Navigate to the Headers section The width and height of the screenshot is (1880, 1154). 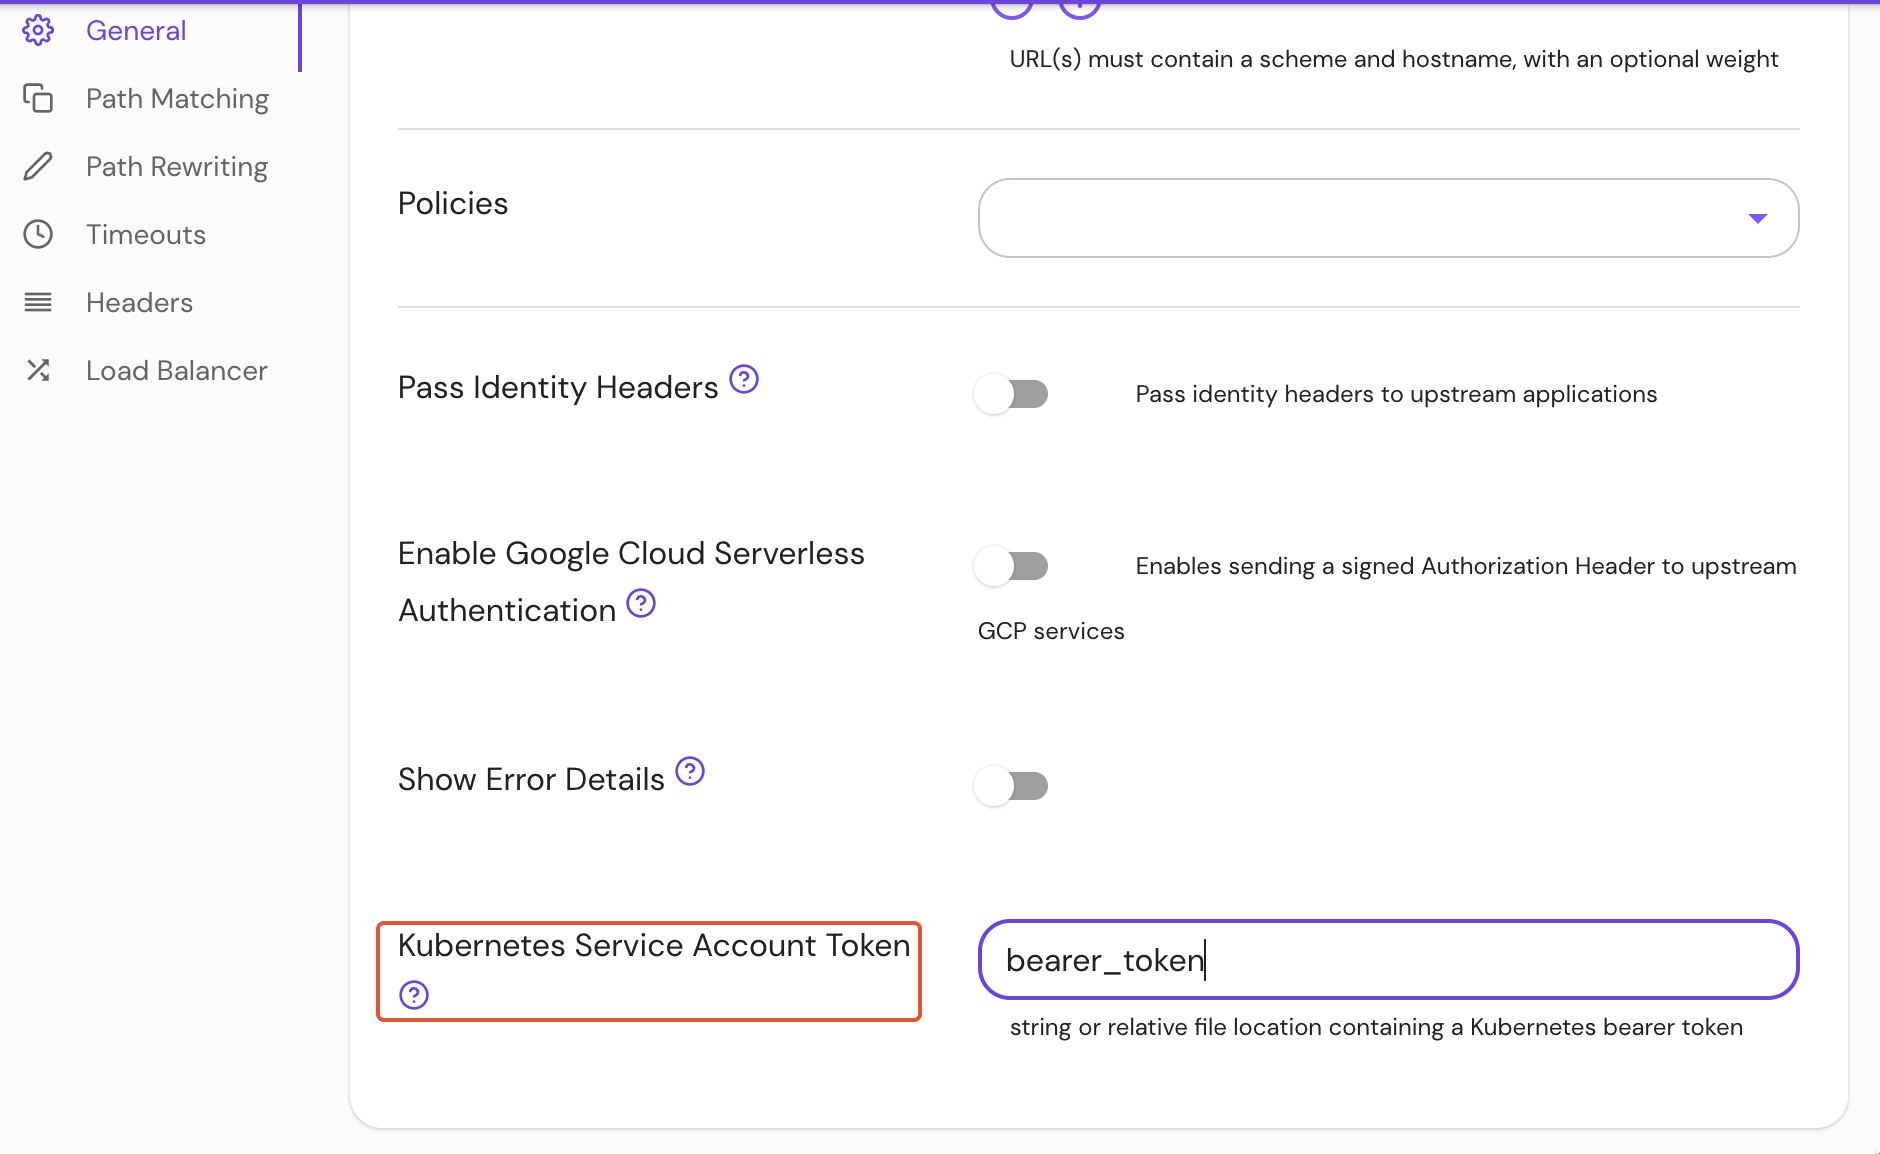point(139,302)
